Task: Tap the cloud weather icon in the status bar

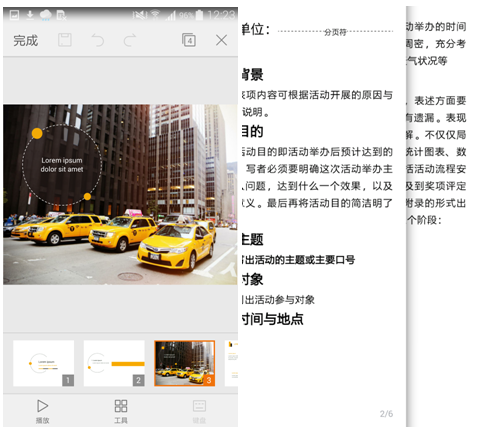Action: click(46, 15)
